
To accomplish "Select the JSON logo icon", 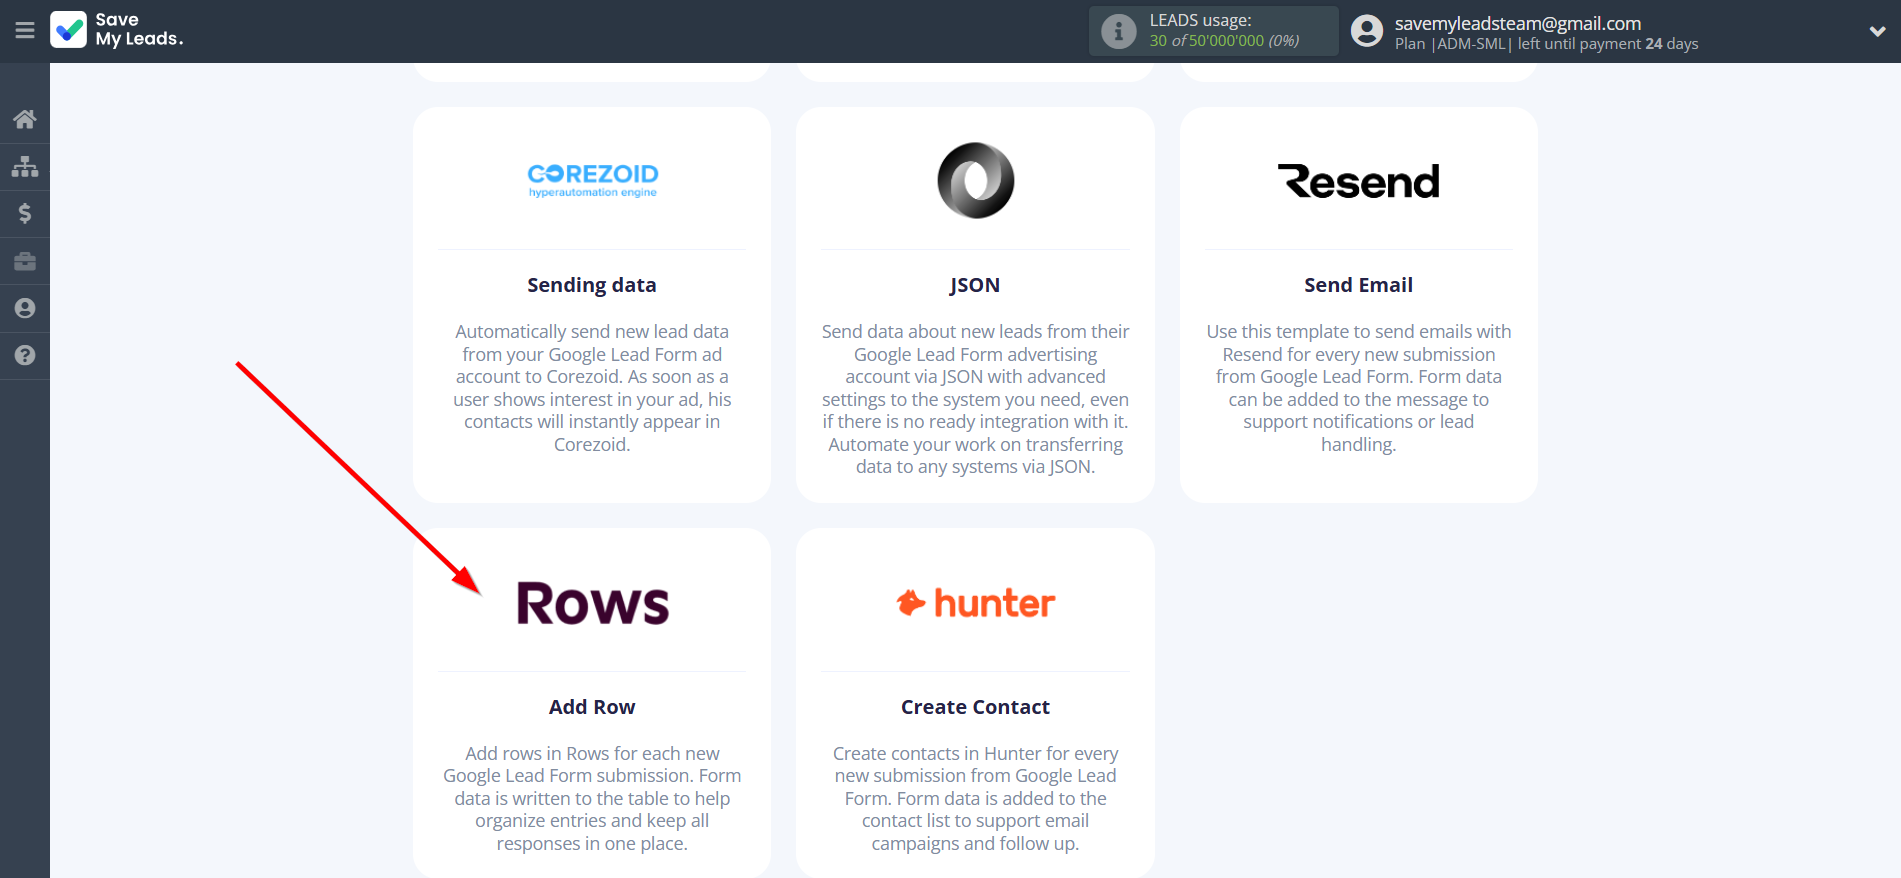I will 975,180.
